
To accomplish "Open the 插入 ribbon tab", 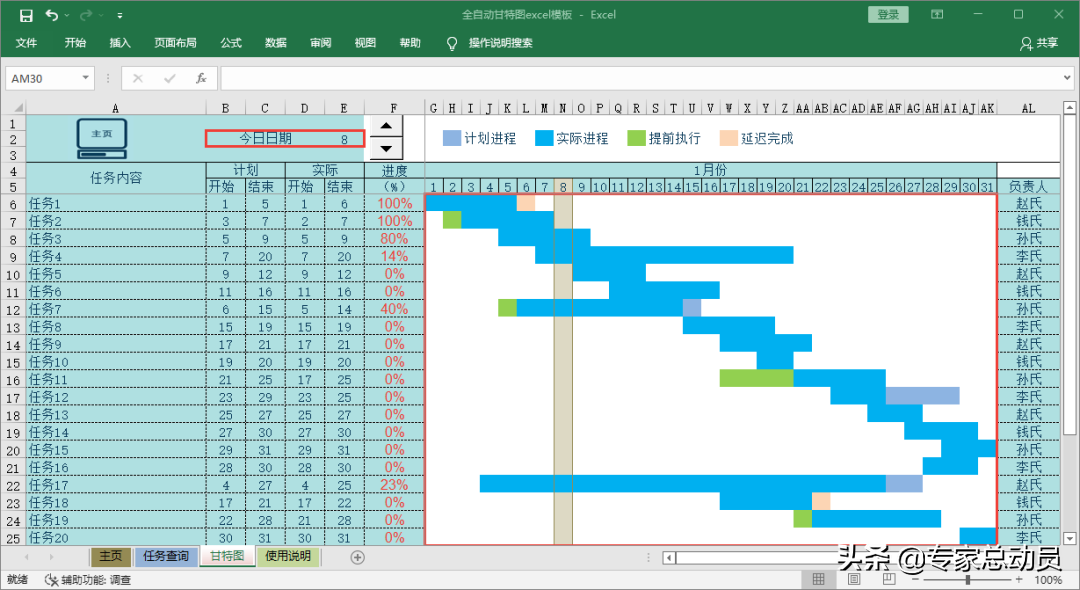I will click(x=120, y=43).
